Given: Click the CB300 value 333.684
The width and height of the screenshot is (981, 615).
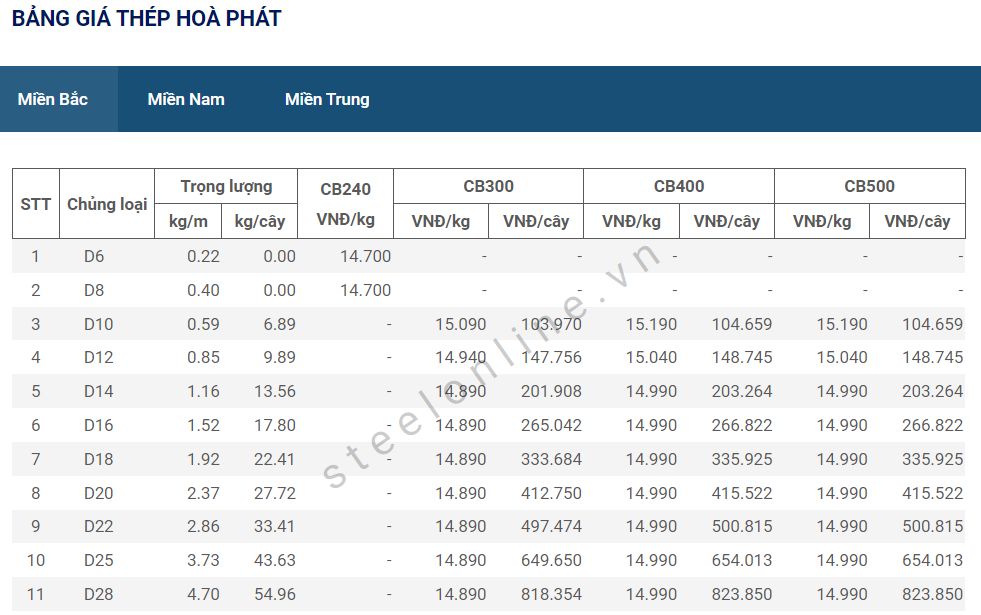Looking at the screenshot, I should [x=551, y=459].
